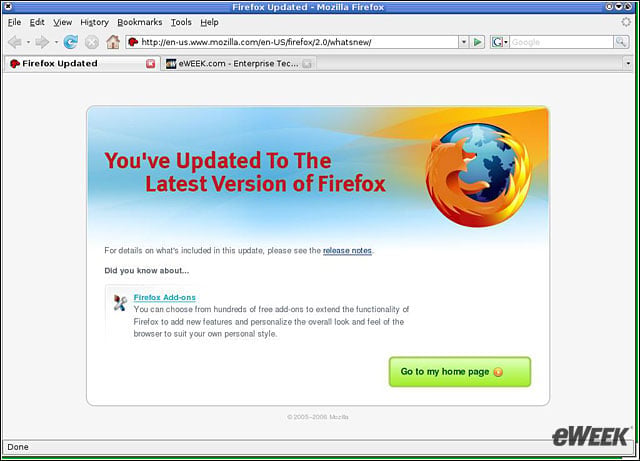The height and width of the screenshot is (461, 640).
Task: Click the site favicon in address bar
Action: pyautogui.click(x=133, y=42)
